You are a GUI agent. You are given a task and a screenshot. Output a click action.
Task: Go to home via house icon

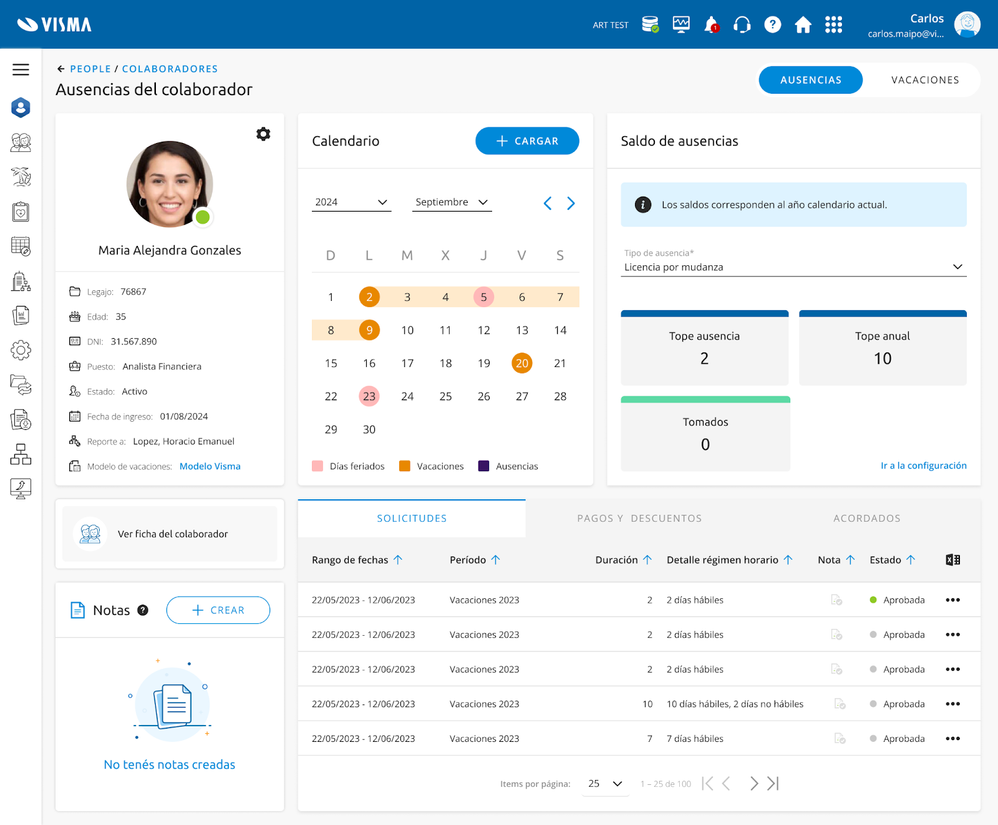(x=803, y=25)
